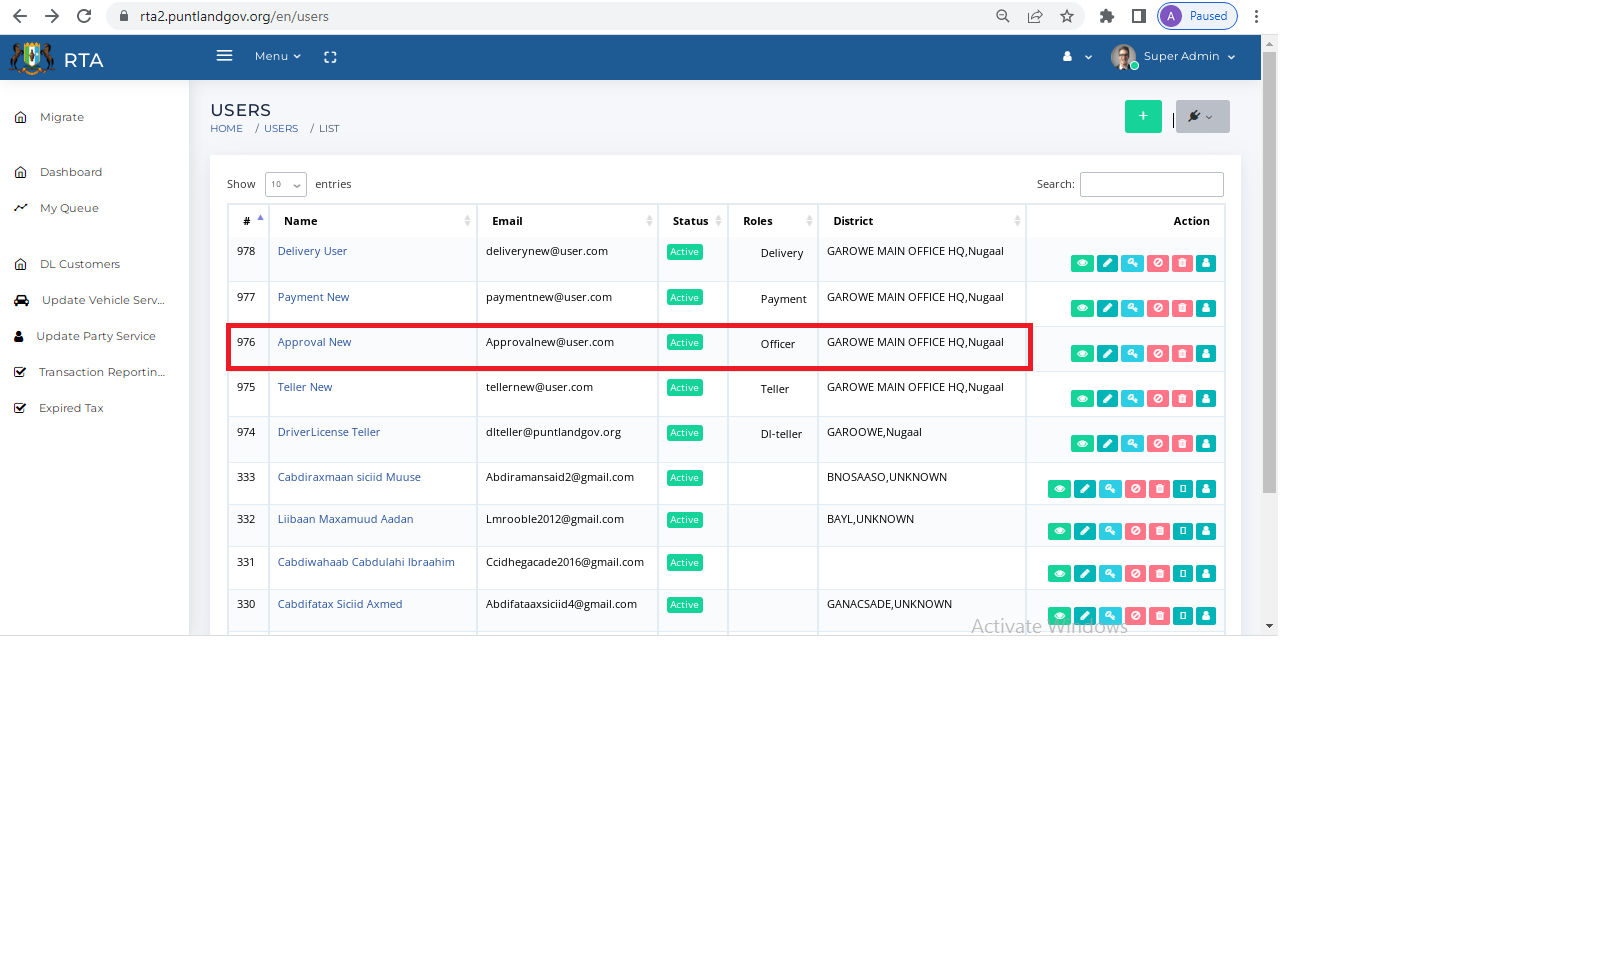Block the Delivery User account

(x=1158, y=263)
